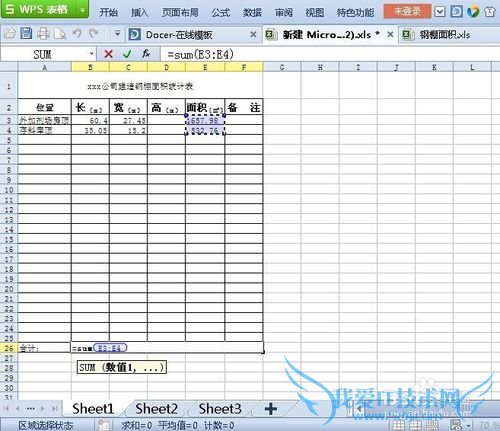Select column G header
The width and height of the screenshot is (500, 431).
tap(282, 67)
